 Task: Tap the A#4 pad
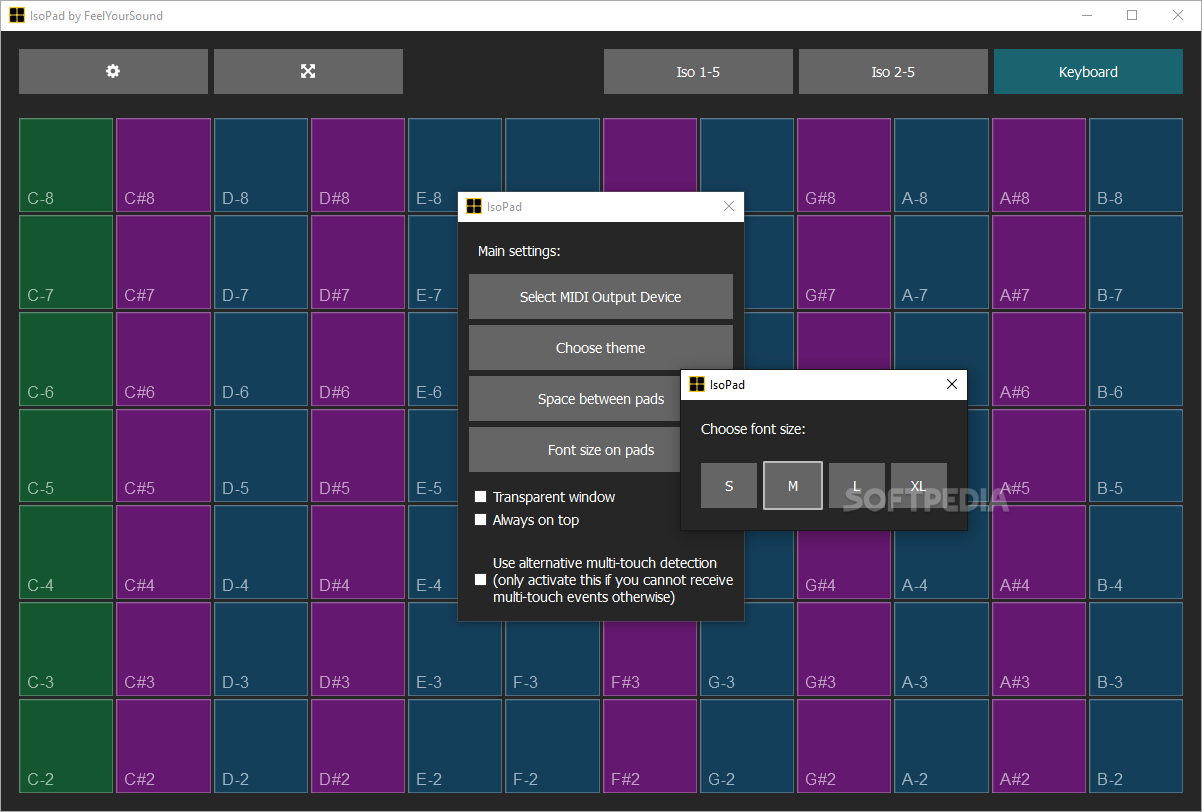[1039, 553]
